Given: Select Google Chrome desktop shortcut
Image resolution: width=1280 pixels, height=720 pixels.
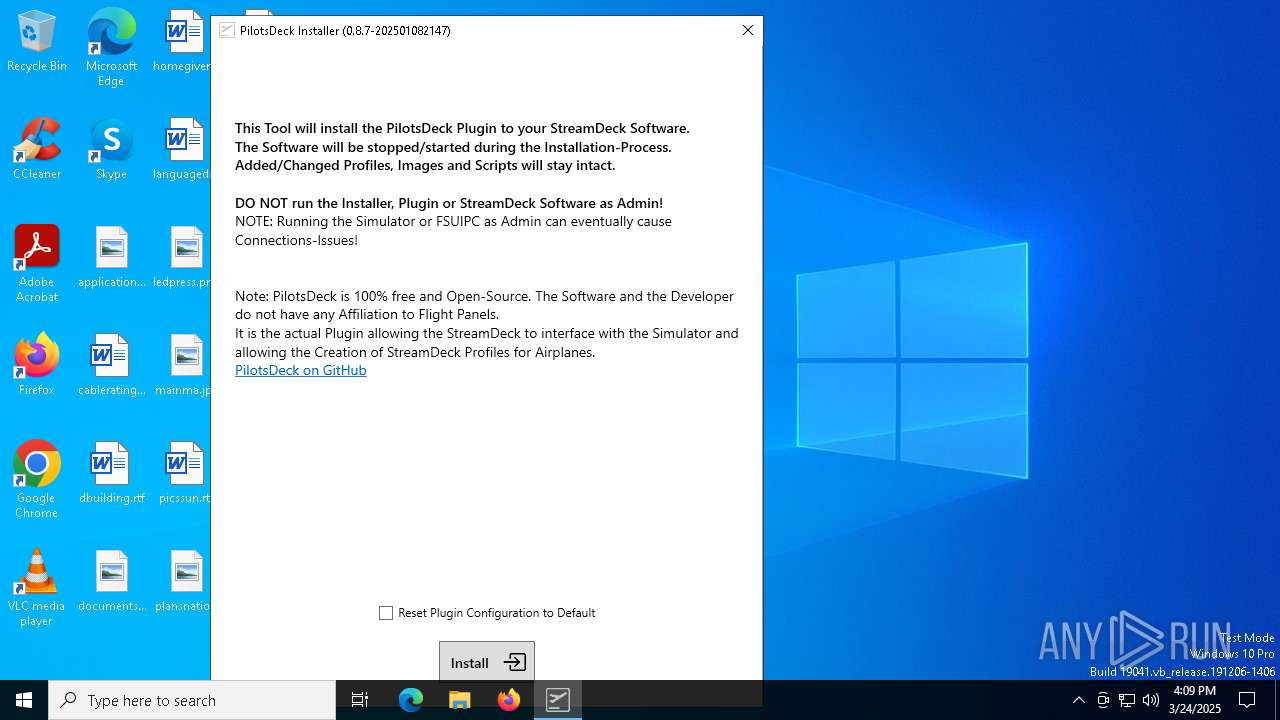Looking at the screenshot, I should click(37, 480).
